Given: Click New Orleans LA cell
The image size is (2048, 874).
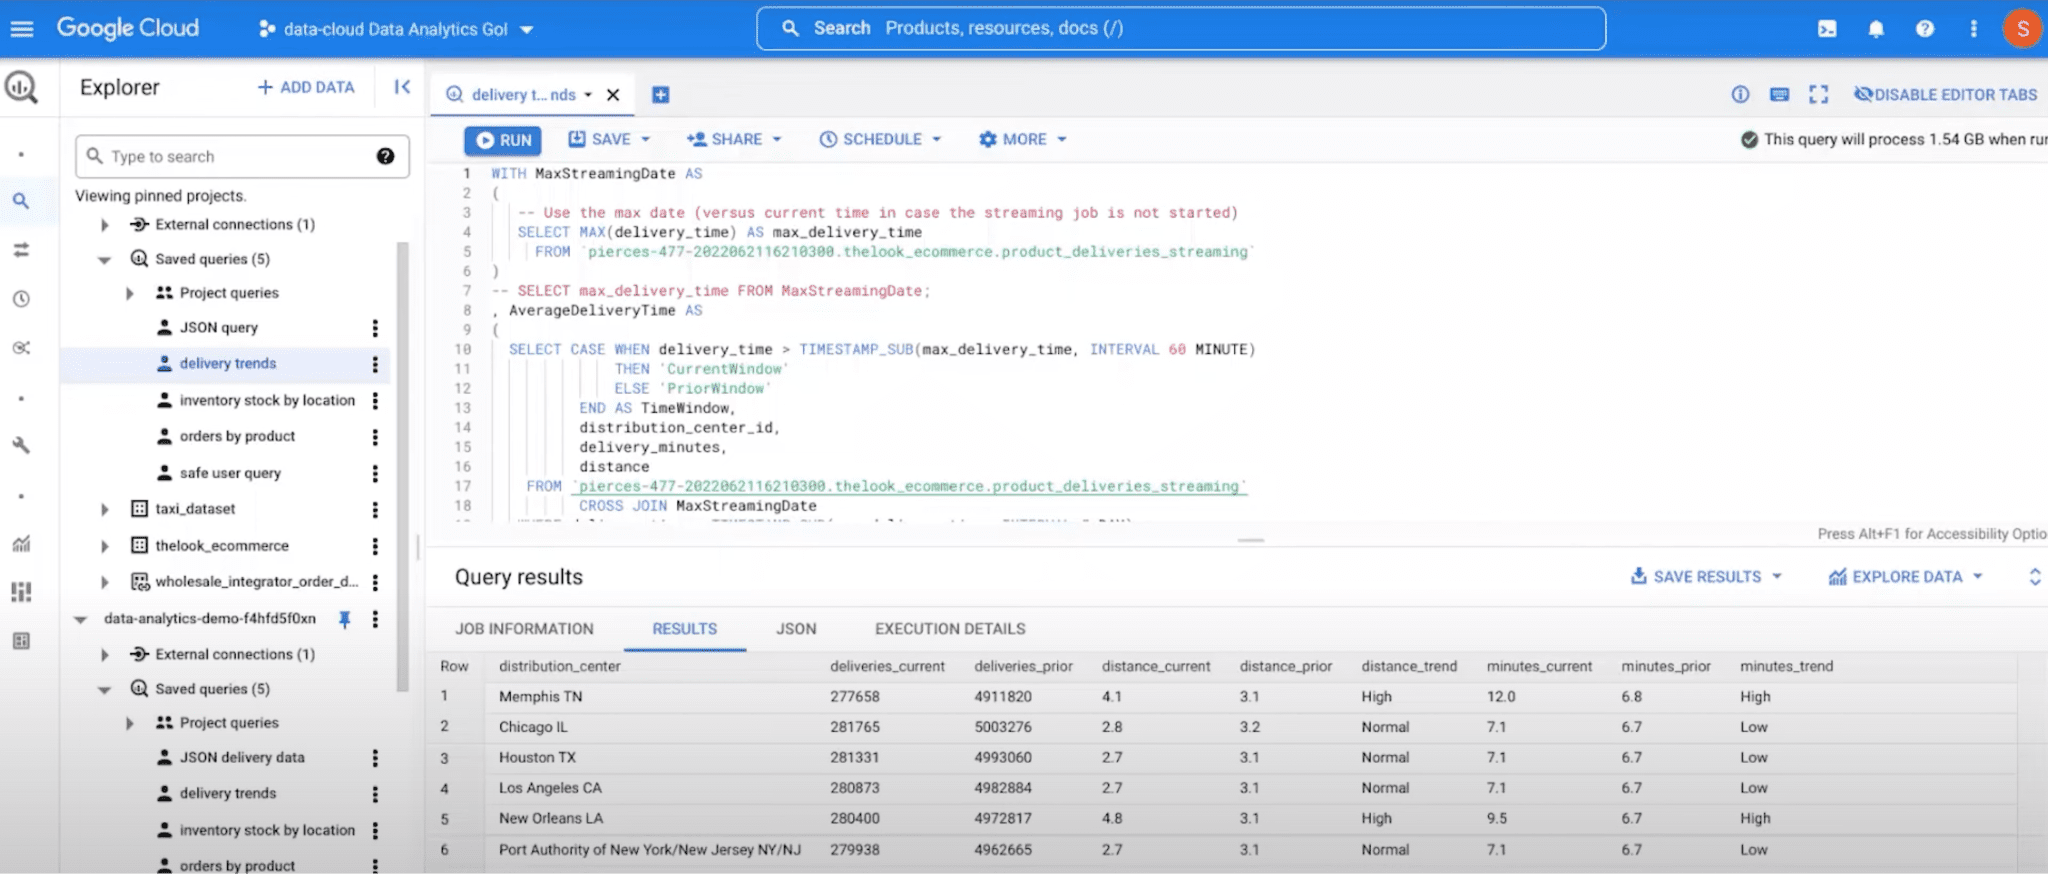Looking at the screenshot, I should click(x=551, y=819).
